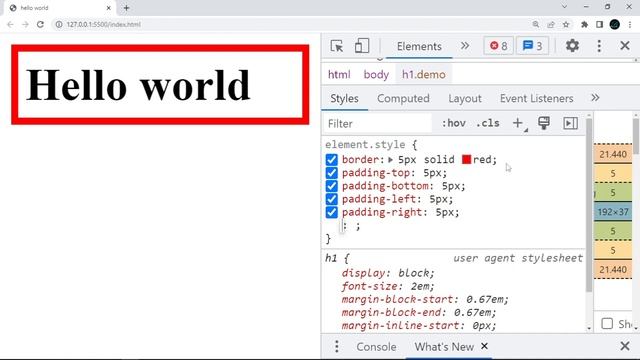The width and height of the screenshot is (640, 360).
Task: Toggle the browser side panel icon
Action: [600, 24]
